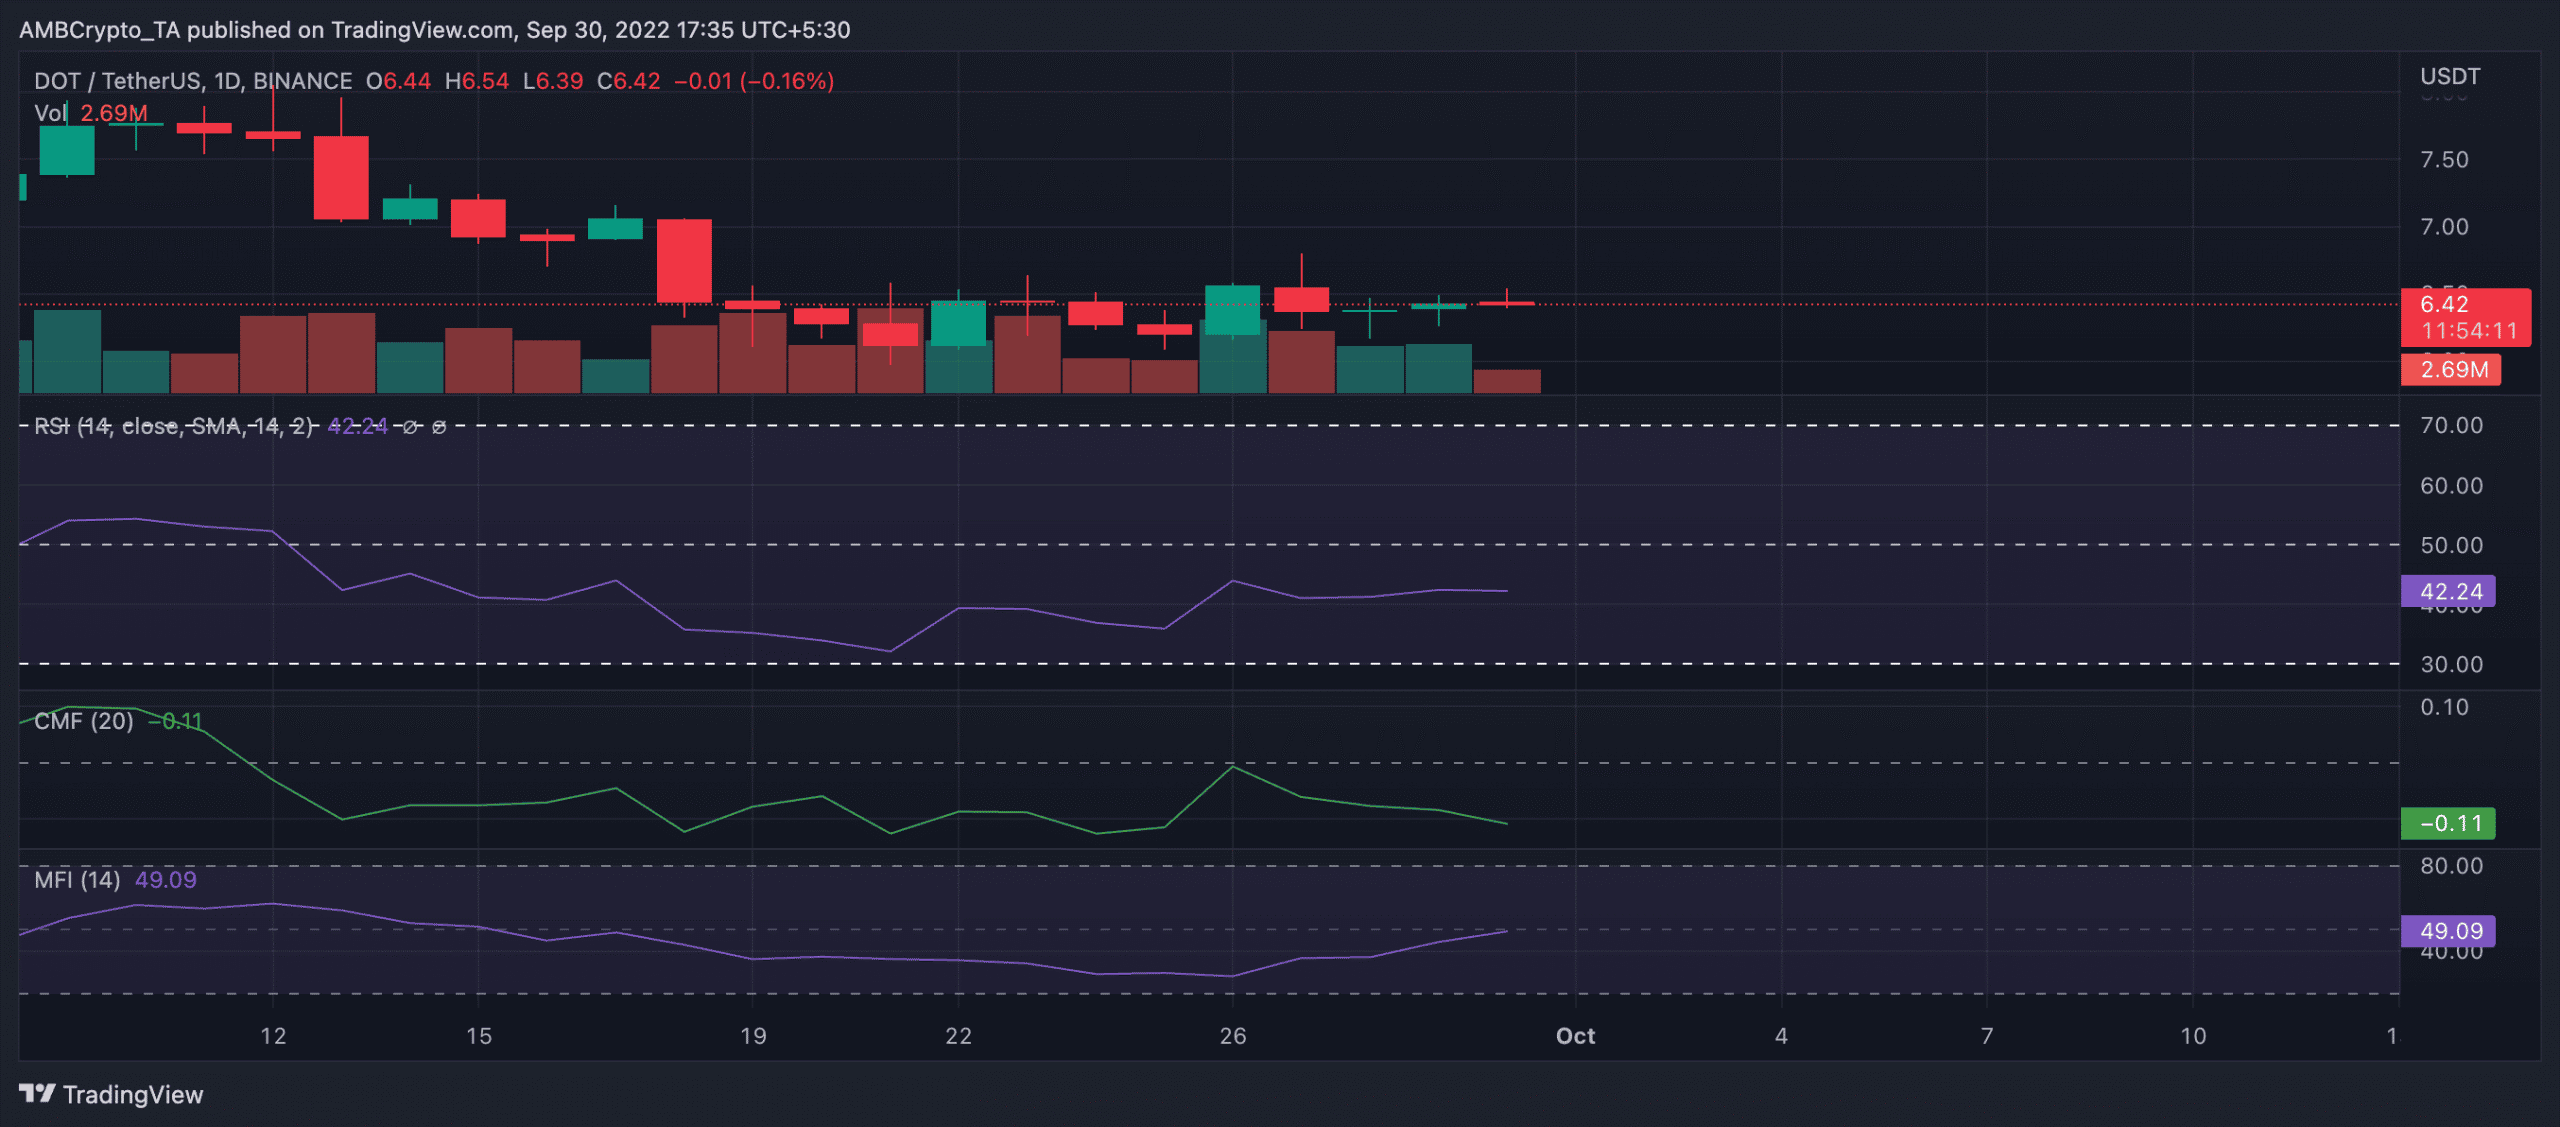
Task: Click the CMF (20) indicator legend
Action: pos(84,721)
